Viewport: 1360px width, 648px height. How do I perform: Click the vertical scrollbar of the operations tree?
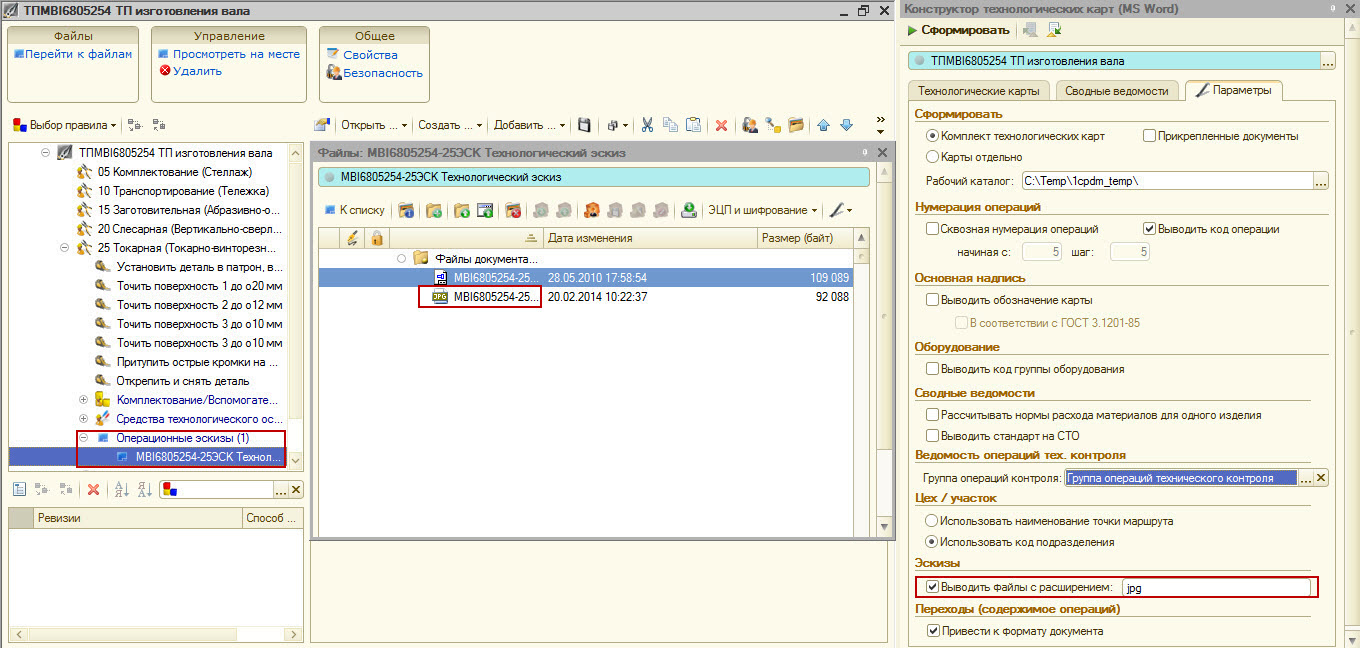tap(295, 300)
